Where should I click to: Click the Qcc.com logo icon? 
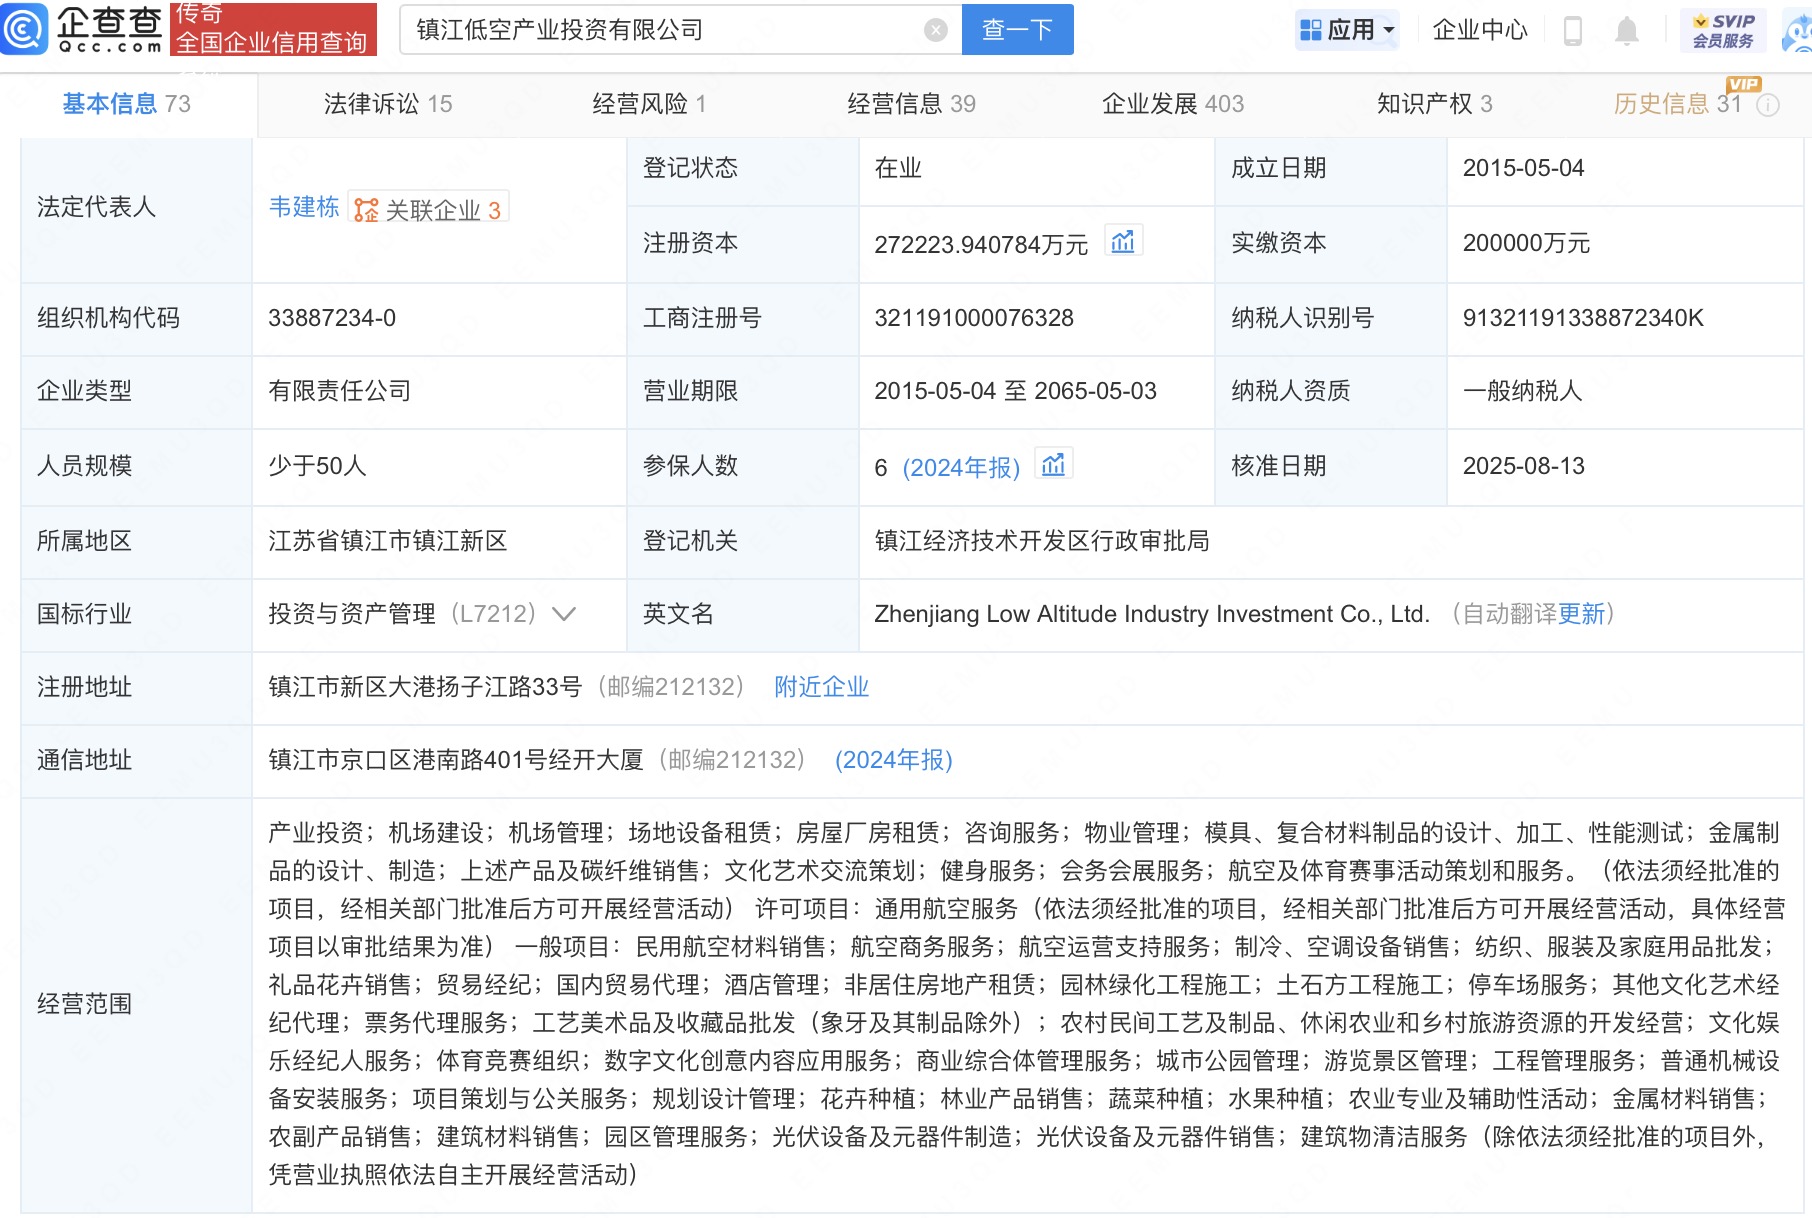24,28
